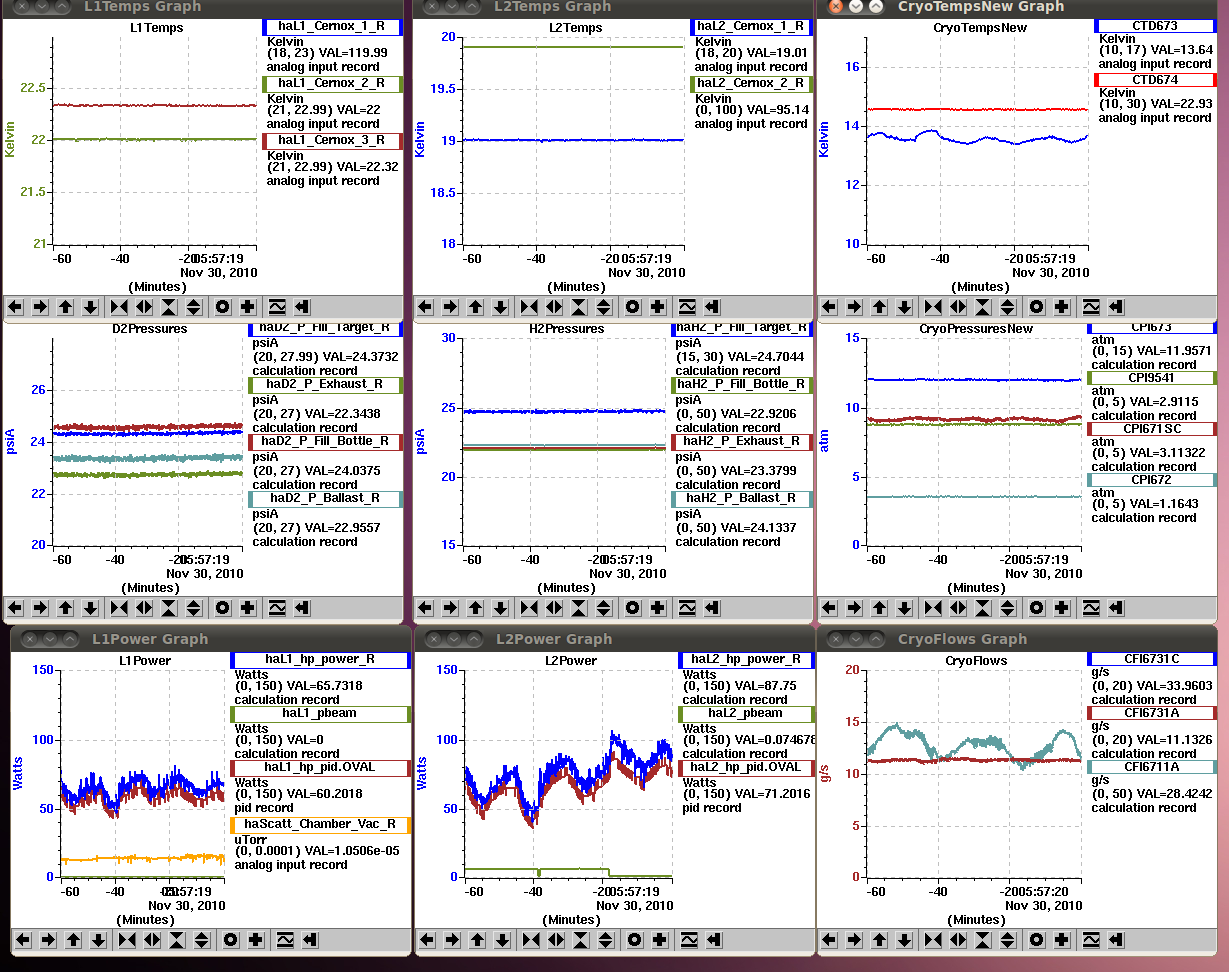Zoom in vertically in the CryoFlows toolbar

pos(983,940)
